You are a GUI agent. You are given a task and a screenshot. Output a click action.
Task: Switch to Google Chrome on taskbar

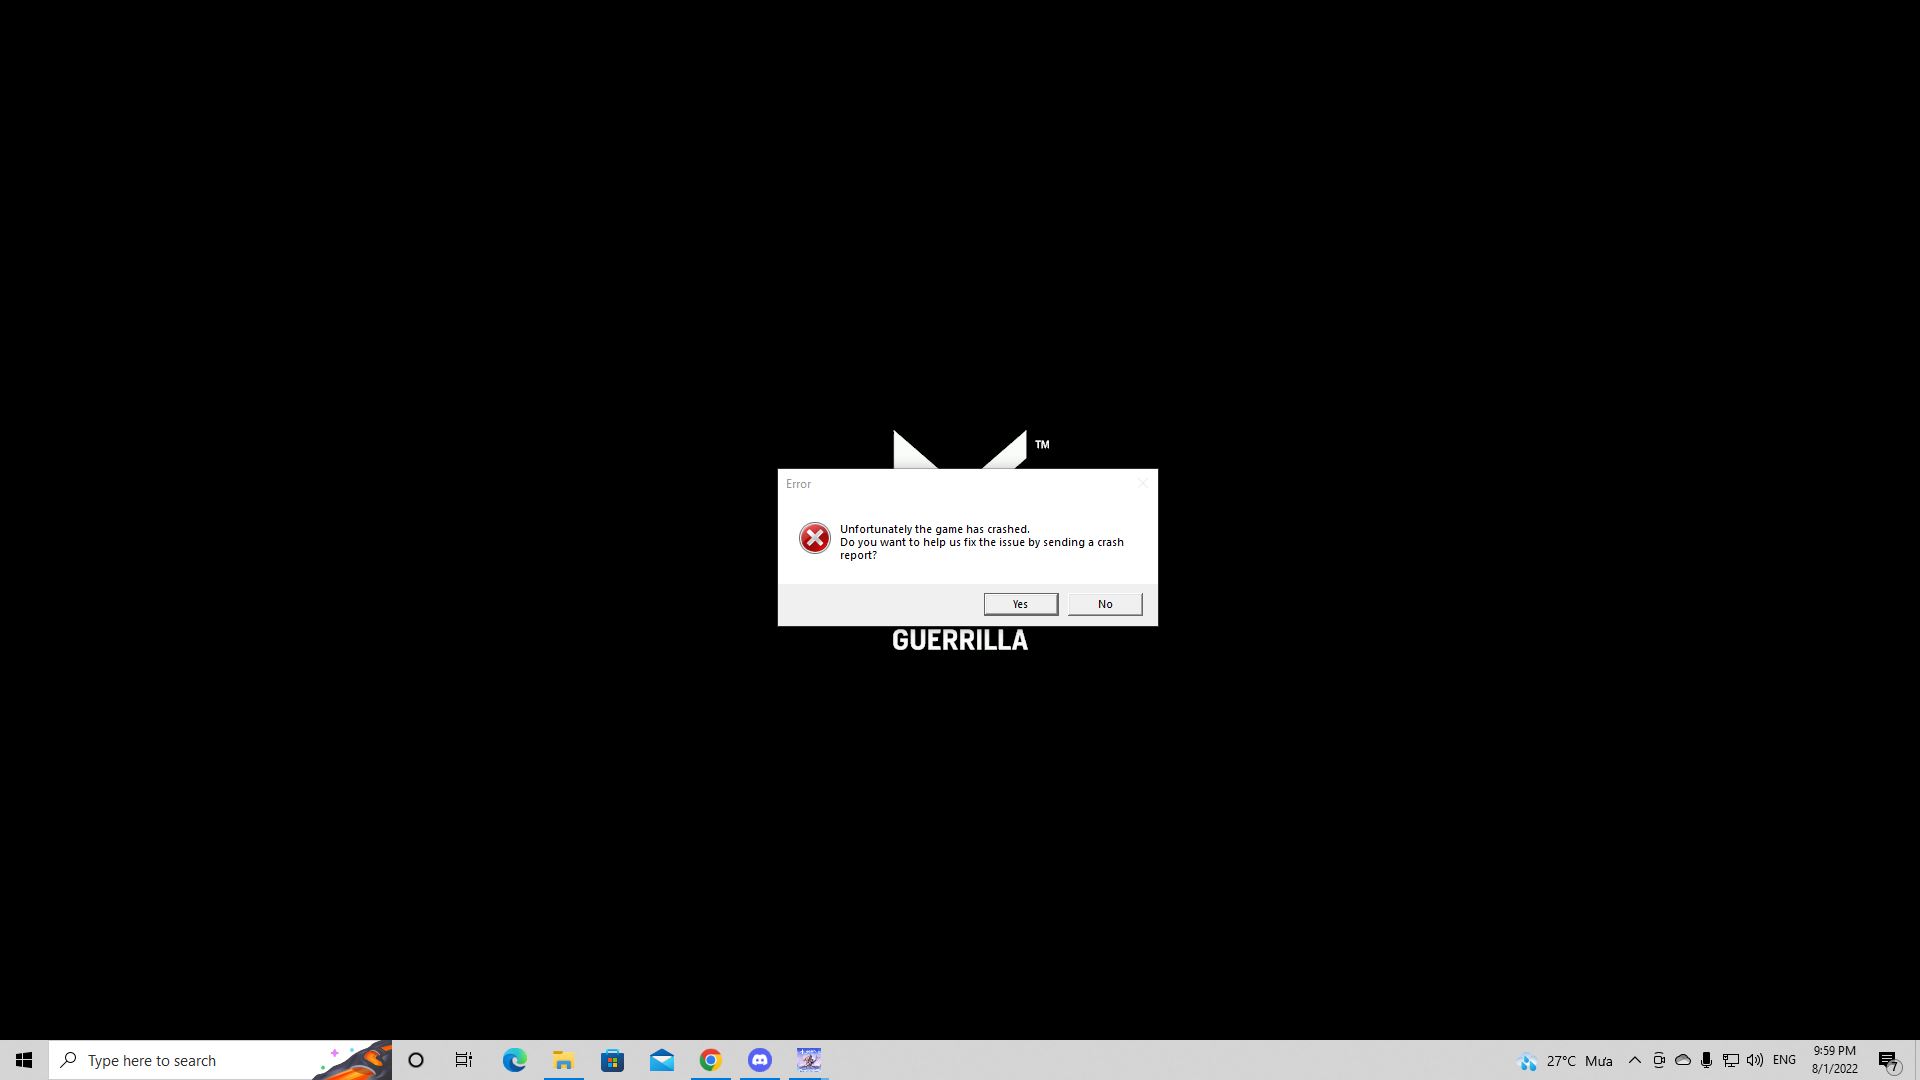[x=710, y=1060]
